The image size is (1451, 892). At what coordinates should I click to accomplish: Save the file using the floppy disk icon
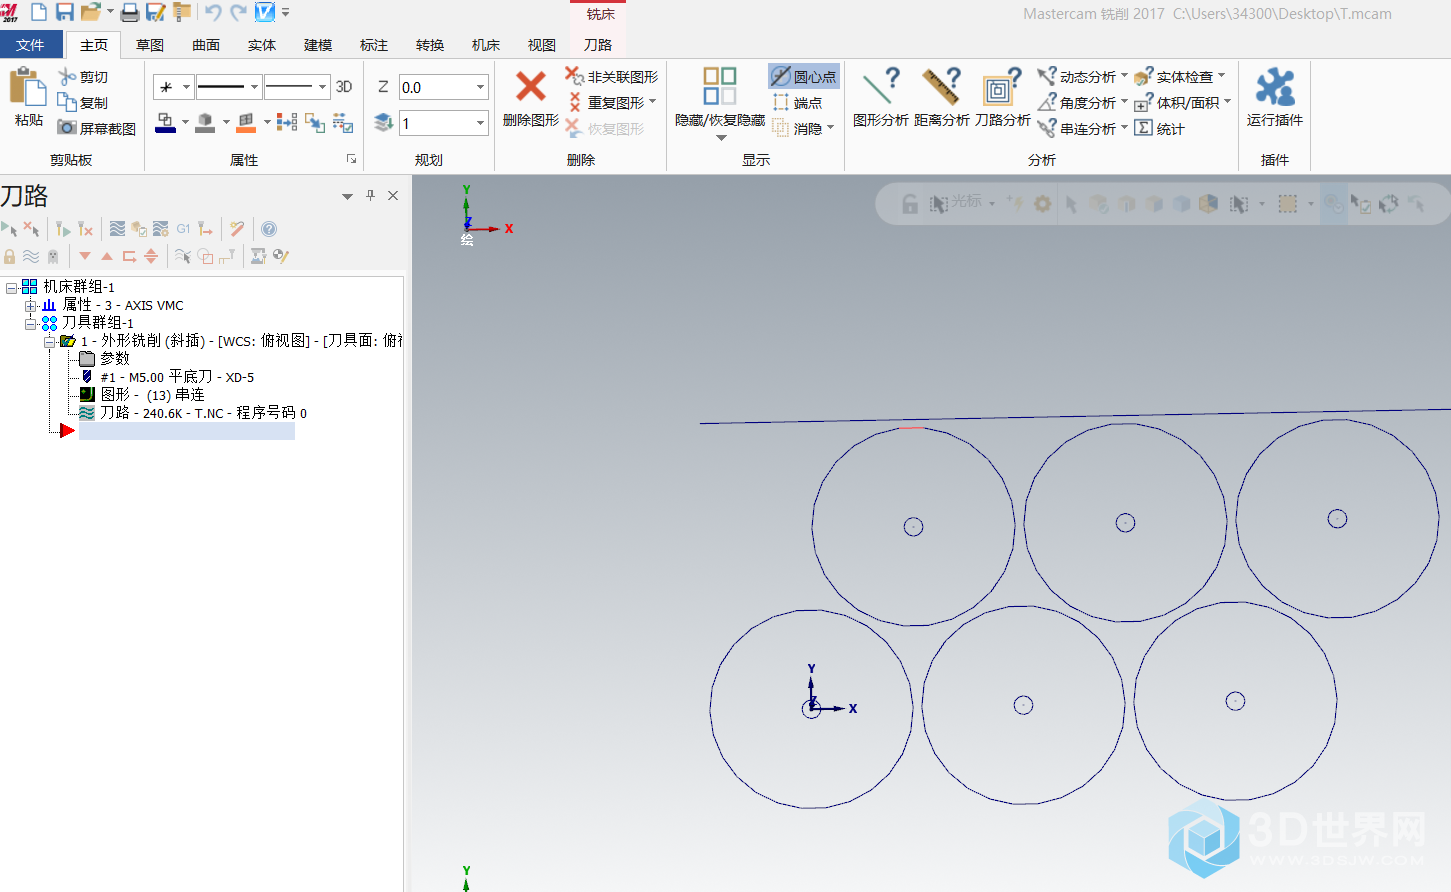(x=64, y=12)
